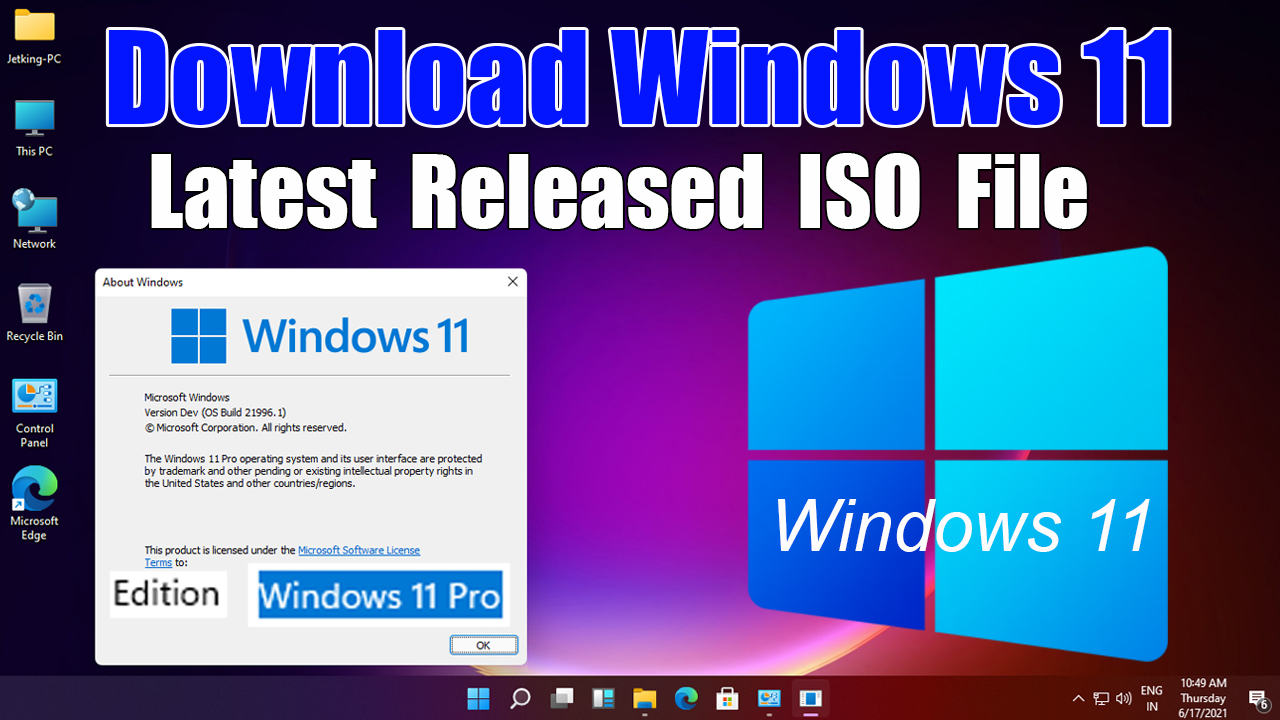Viewport: 1280px width, 720px height.
Task: Open This PC desktop icon
Action: (34, 128)
